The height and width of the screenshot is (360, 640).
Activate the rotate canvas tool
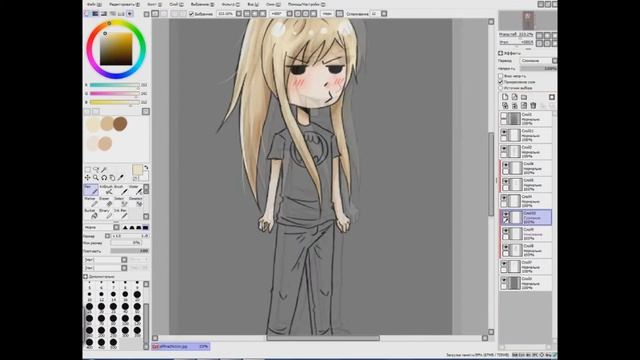coord(104,178)
